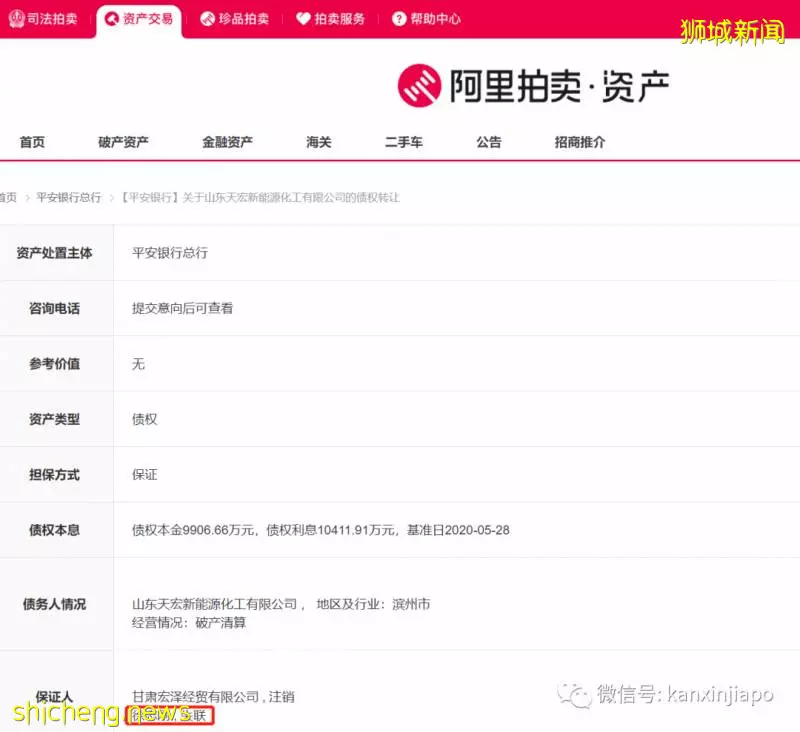Open the 海关 navigation item
800x732 pixels.
click(319, 142)
